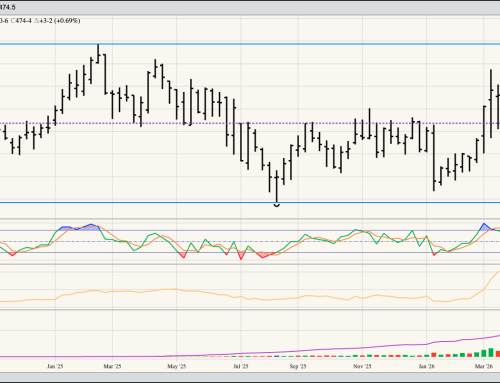Select the C474-4 closing price readout

21,21
